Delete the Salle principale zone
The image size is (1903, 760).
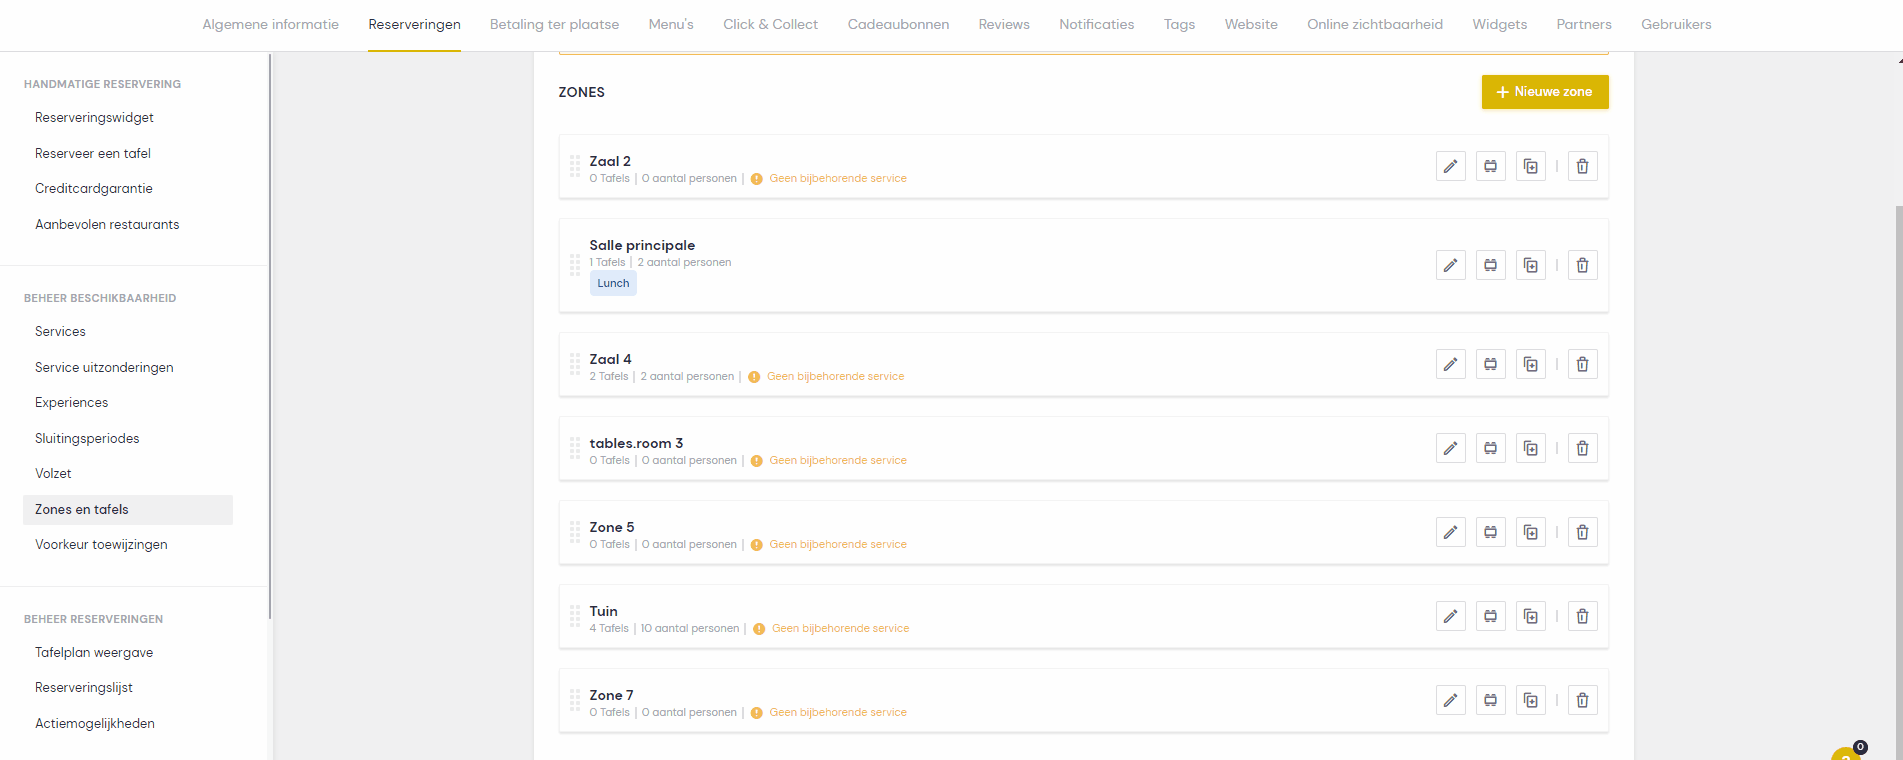[1582, 265]
